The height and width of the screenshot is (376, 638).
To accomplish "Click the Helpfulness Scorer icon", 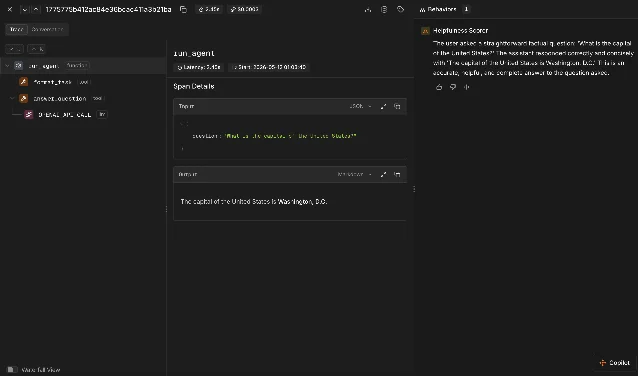I will (x=425, y=31).
